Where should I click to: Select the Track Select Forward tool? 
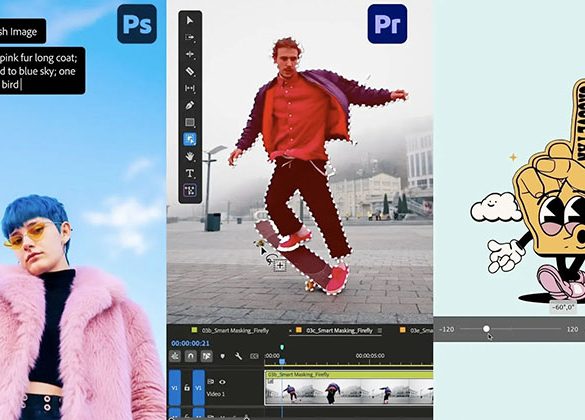pos(190,37)
